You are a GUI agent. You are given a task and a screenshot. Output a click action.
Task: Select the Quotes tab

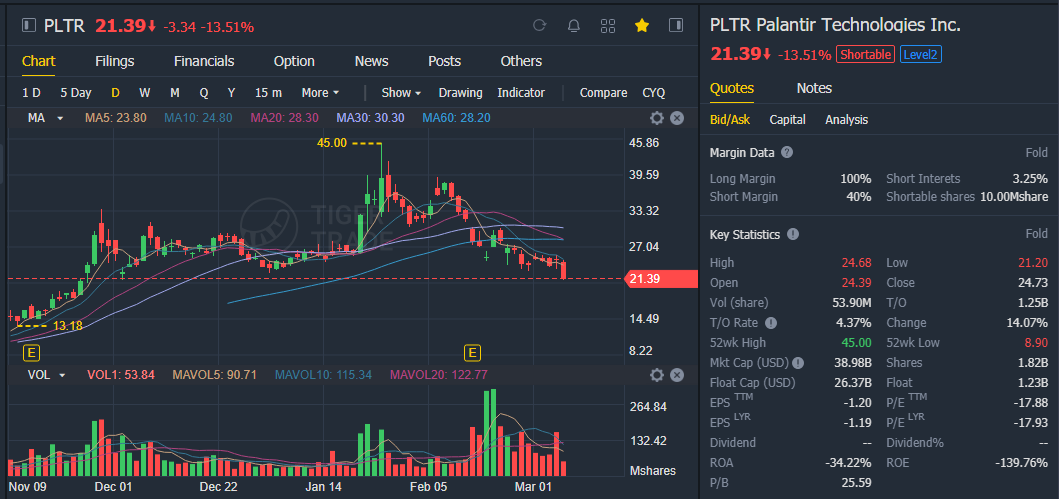pyautogui.click(x=731, y=88)
